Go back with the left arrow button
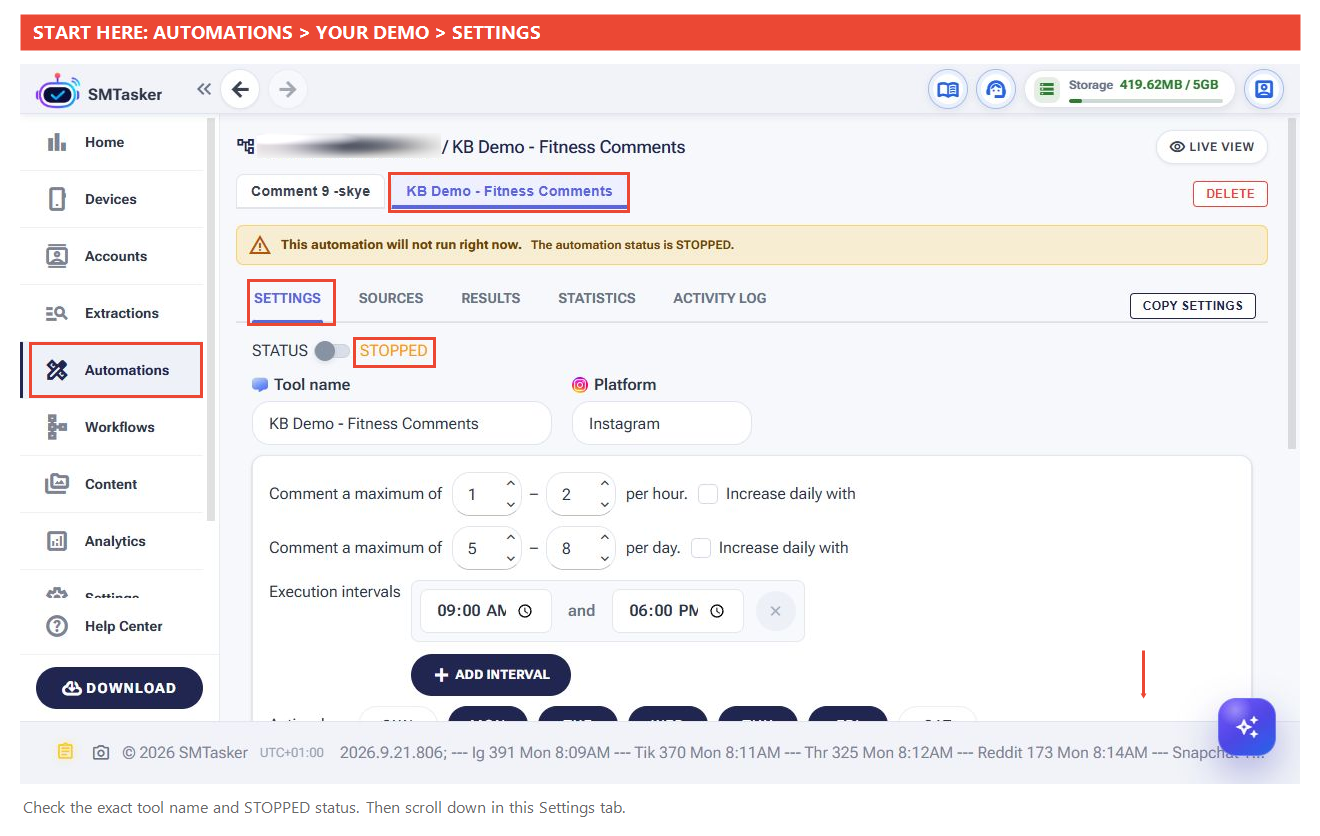 240,90
